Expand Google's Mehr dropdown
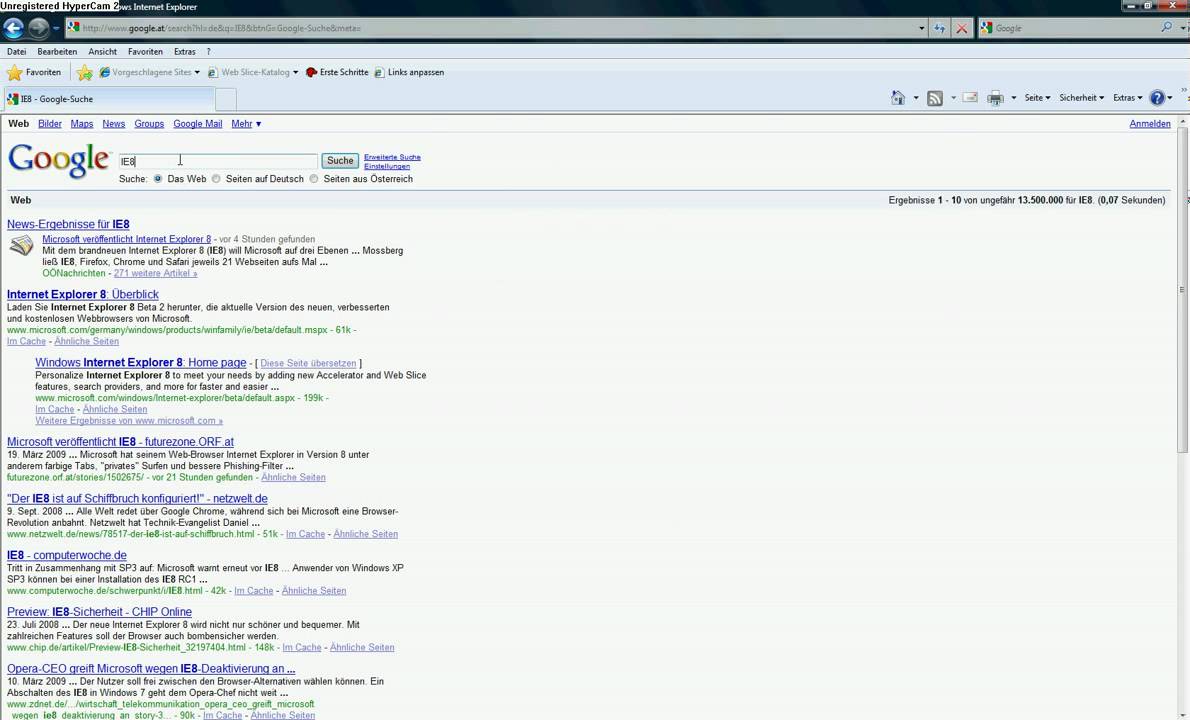1190x720 pixels. (x=246, y=124)
